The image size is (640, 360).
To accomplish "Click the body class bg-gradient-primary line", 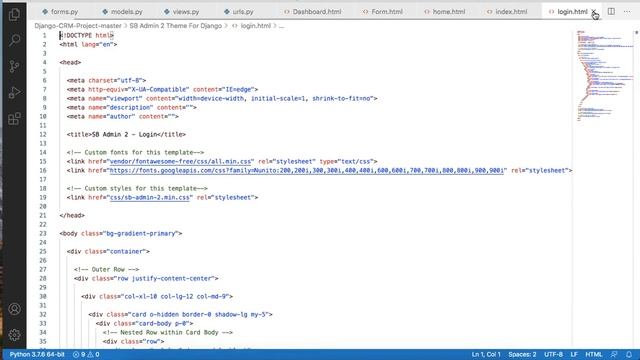I will pyautogui.click(x=121, y=233).
